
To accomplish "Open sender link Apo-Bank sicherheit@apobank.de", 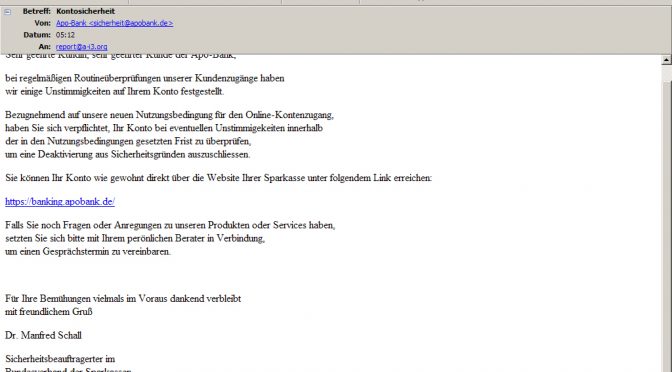I will point(114,23).
